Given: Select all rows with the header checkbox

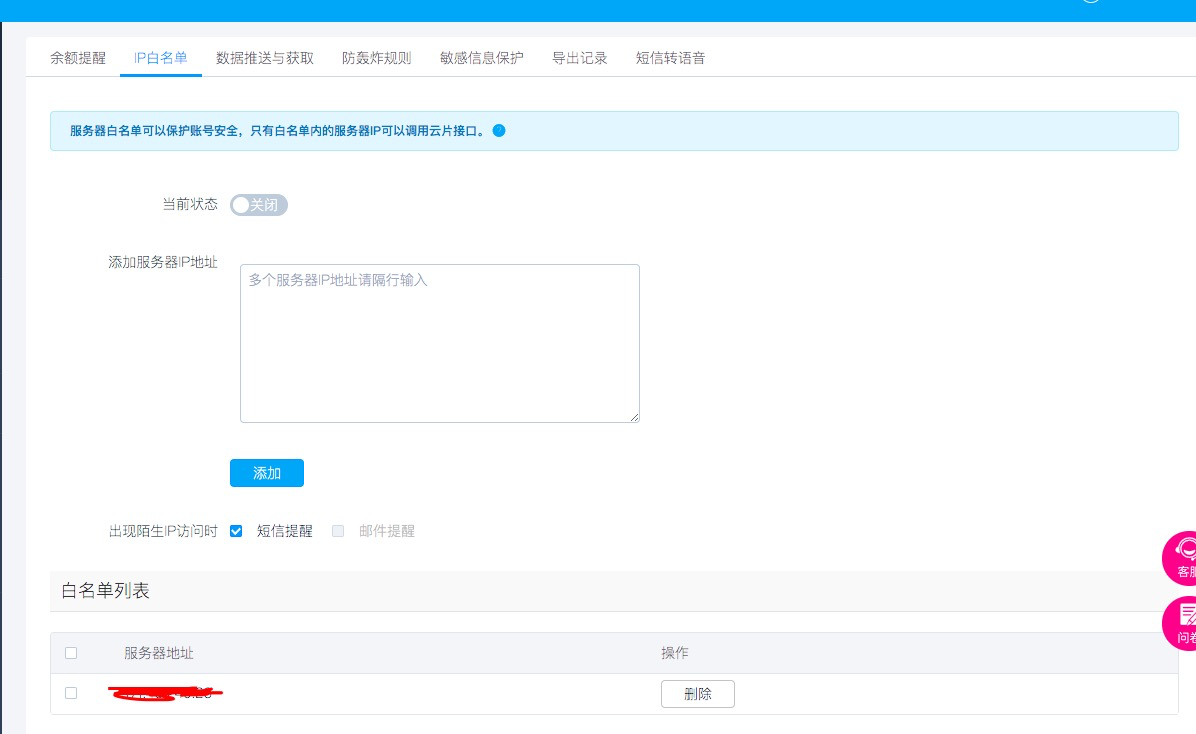Looking at the screenshot, I should point(71,652).
